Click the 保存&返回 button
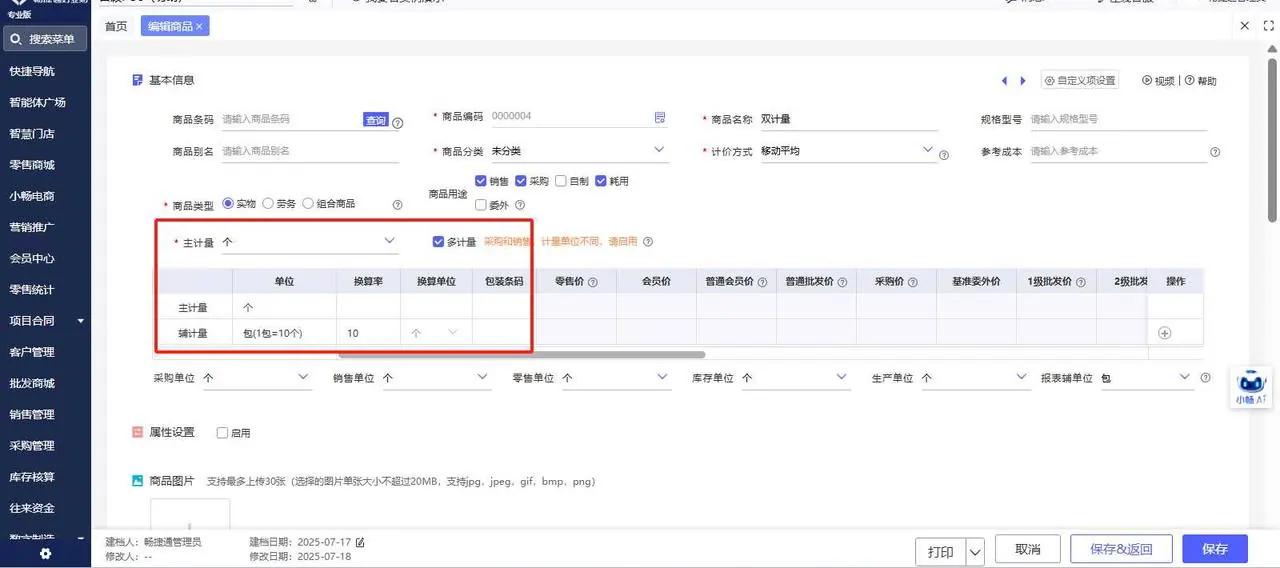This screenshot has width=1280, height=568. [x=1121, y=549]
